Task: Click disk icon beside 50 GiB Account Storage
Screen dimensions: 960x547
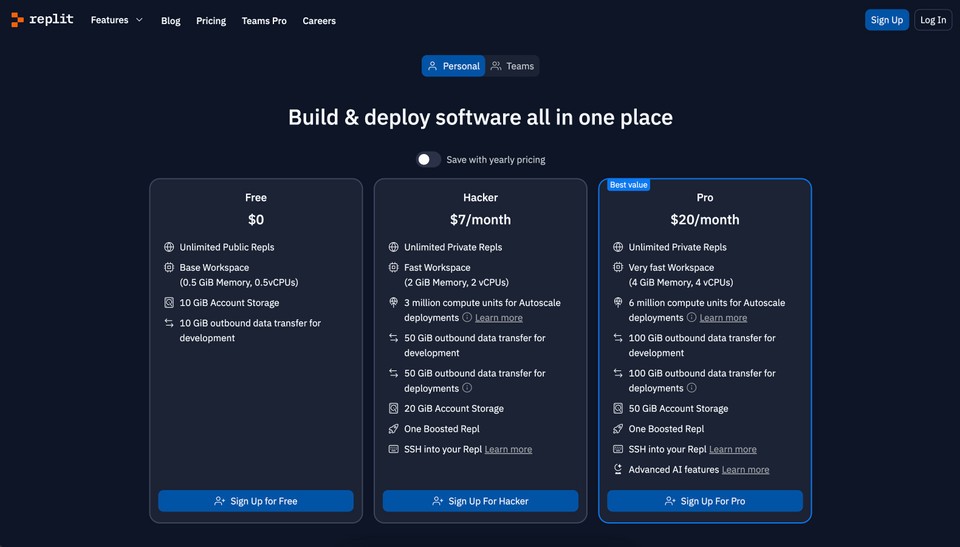Action: pyautogui.click(x=618, y=409)
